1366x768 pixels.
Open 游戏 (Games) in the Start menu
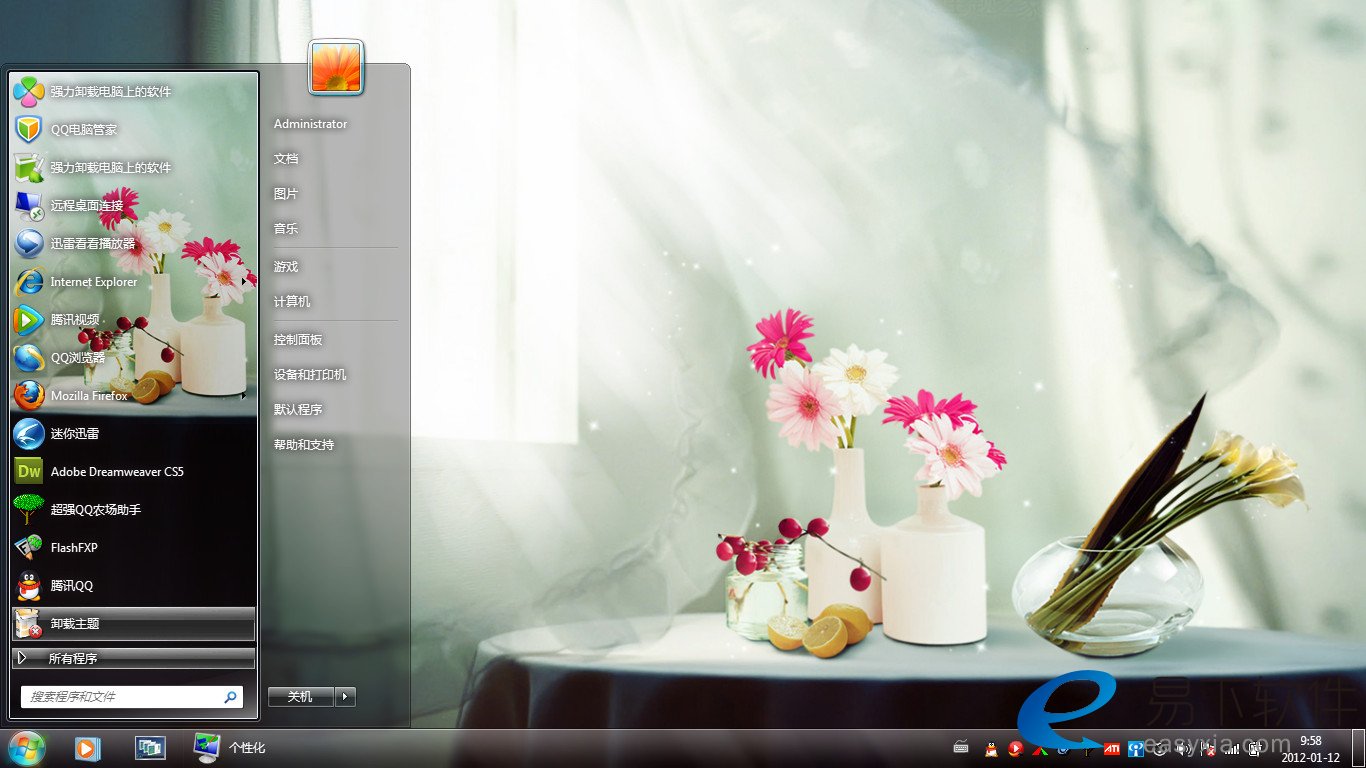286,267
